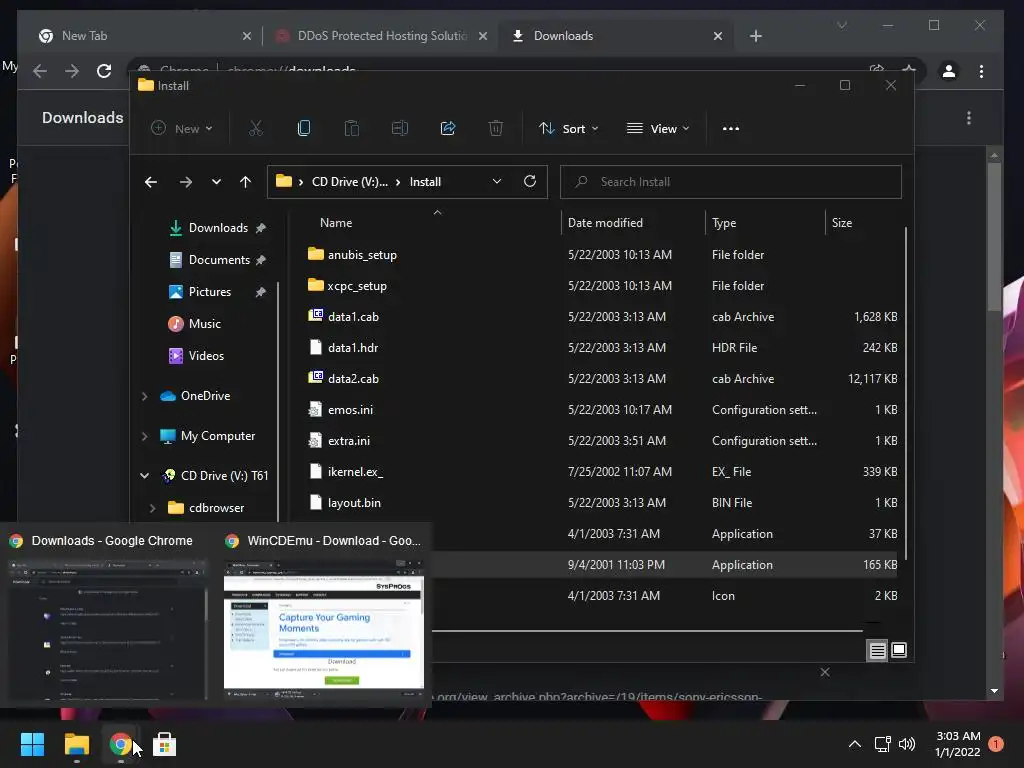Expand the address bar history dropdown
Image resolution: width=1024 pixels, height=768 pixels.
point(496,182)
